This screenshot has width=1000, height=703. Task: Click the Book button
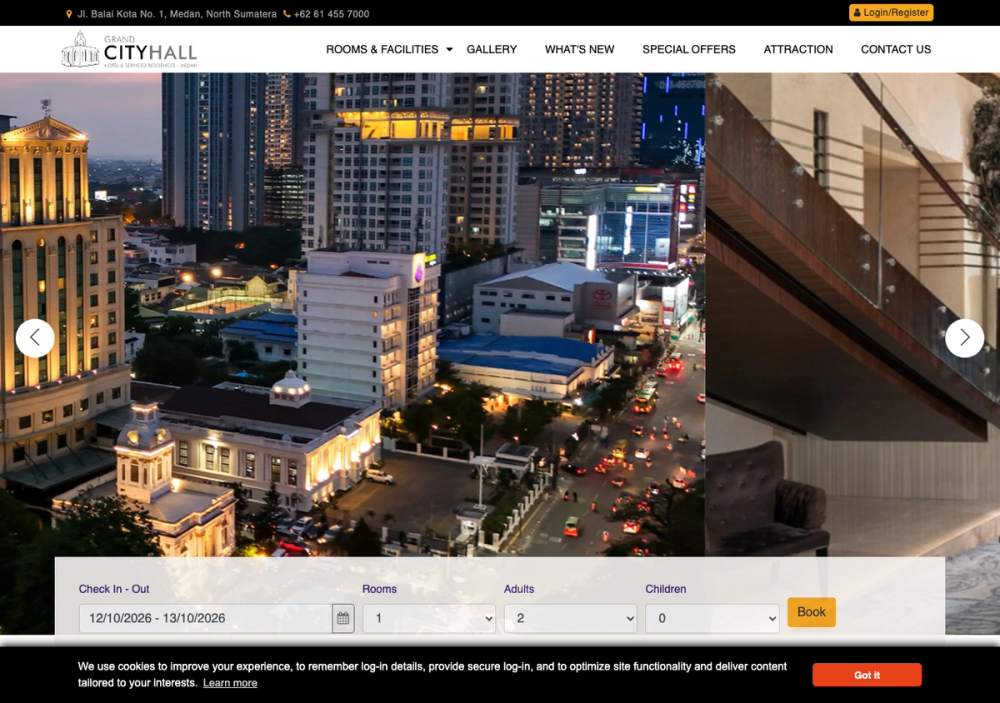[x=811, y=612]
